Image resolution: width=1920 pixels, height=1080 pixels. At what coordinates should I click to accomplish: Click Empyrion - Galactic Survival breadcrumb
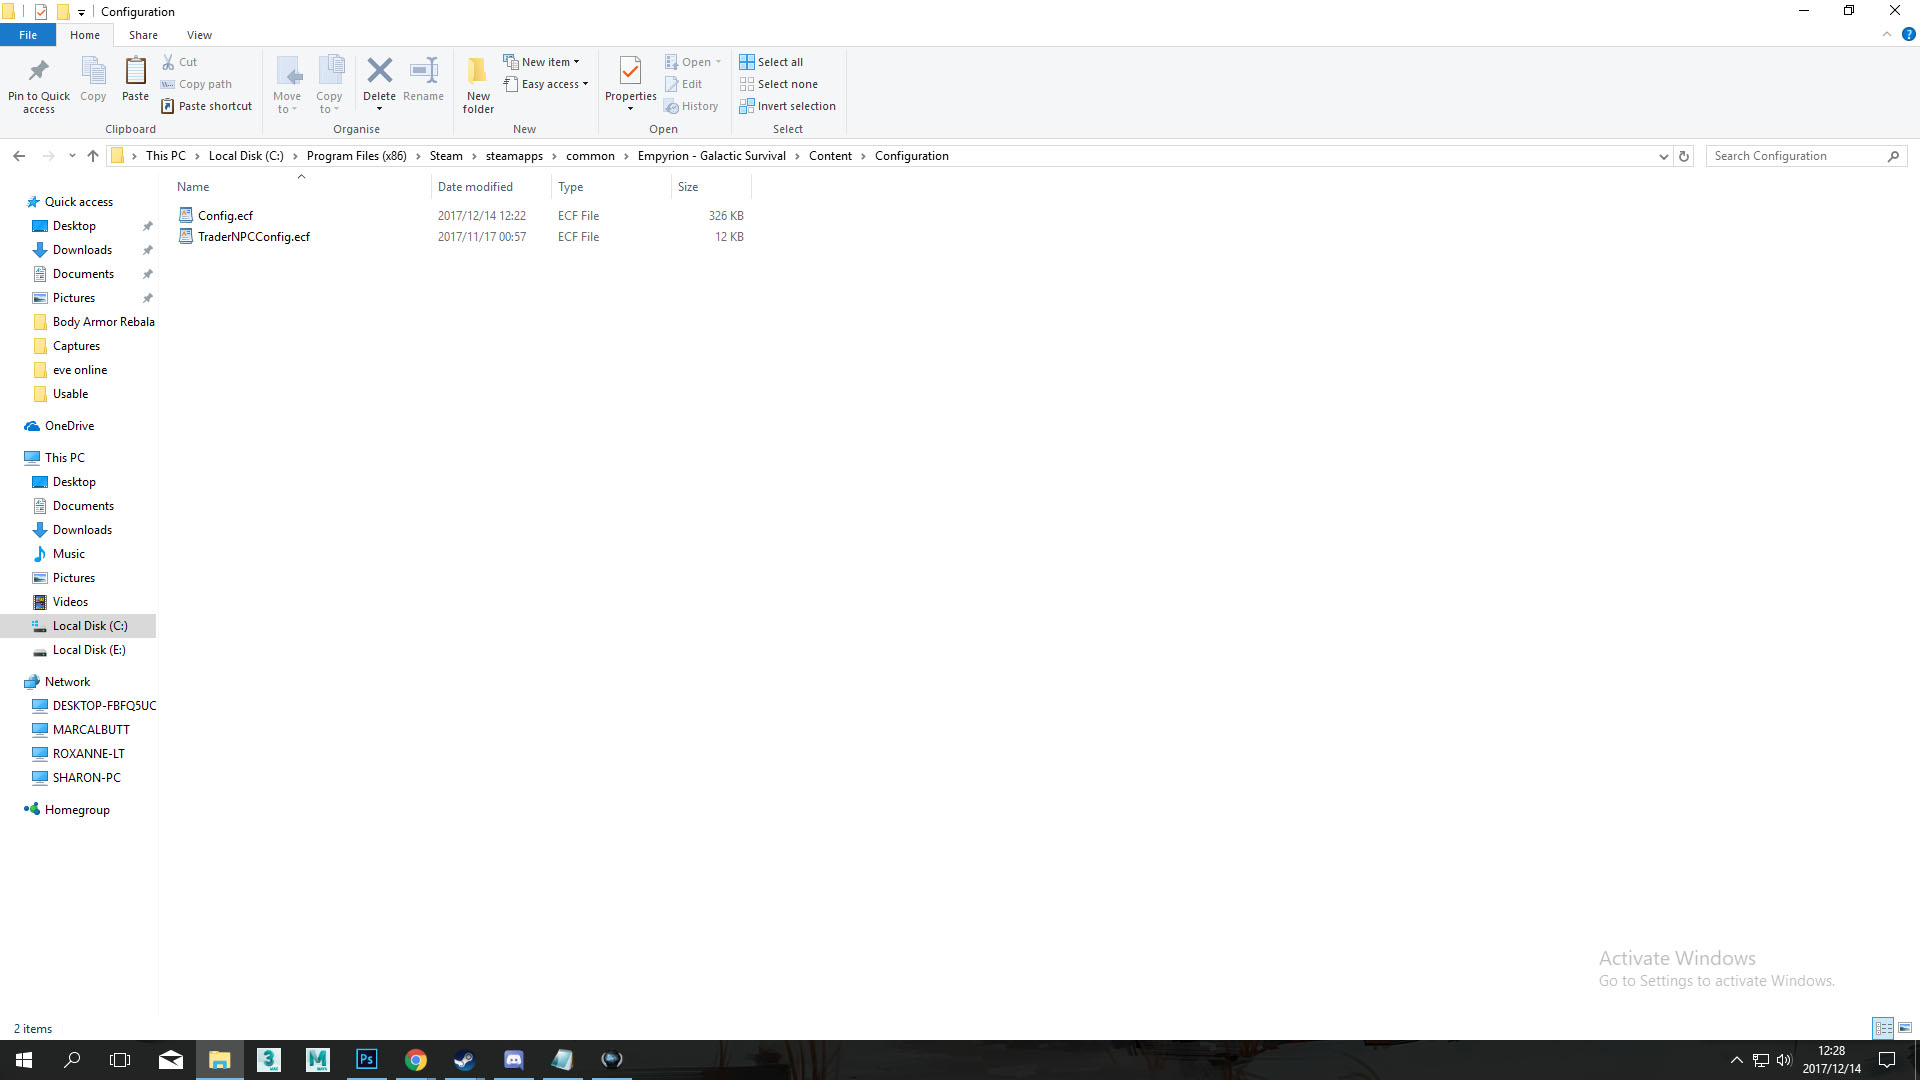tap(712, 156)
